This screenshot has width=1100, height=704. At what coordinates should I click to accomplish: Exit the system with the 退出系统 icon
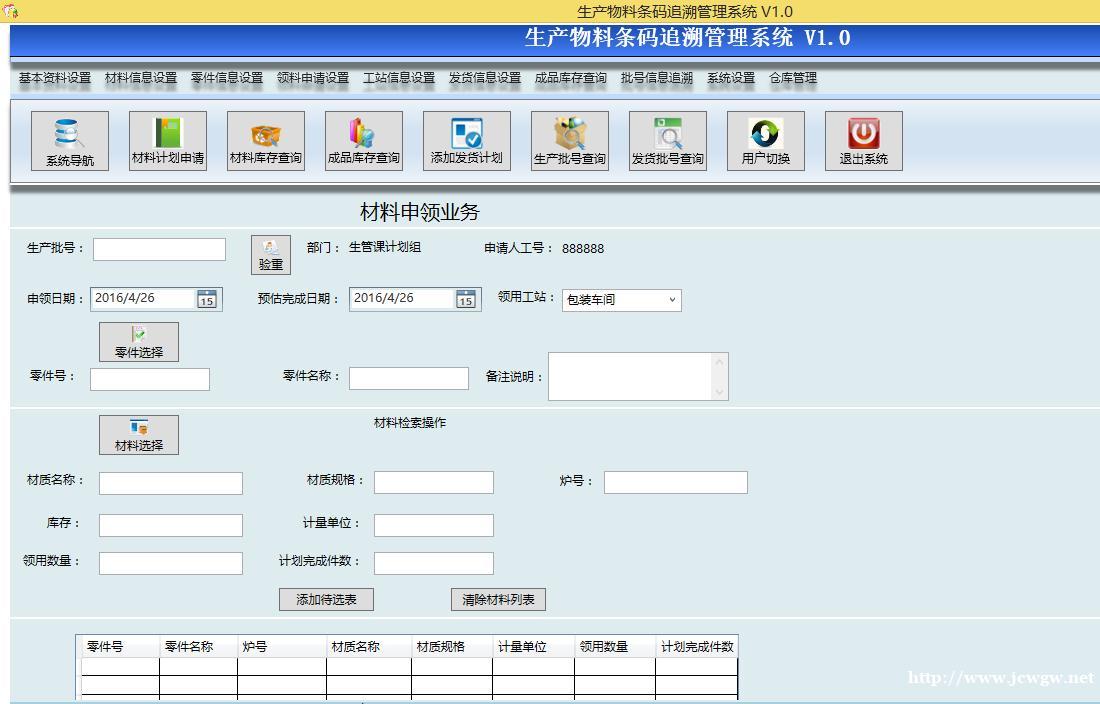[862, 140]
